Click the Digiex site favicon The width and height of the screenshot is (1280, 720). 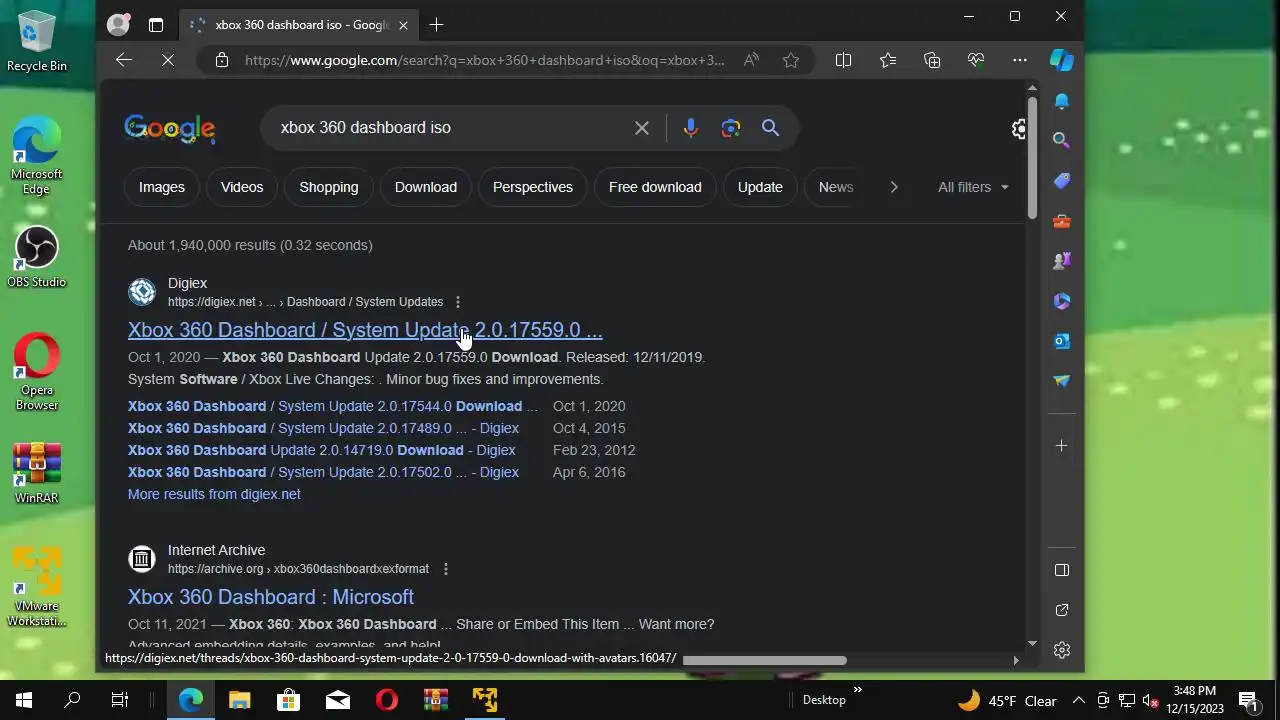click(142, 292)
